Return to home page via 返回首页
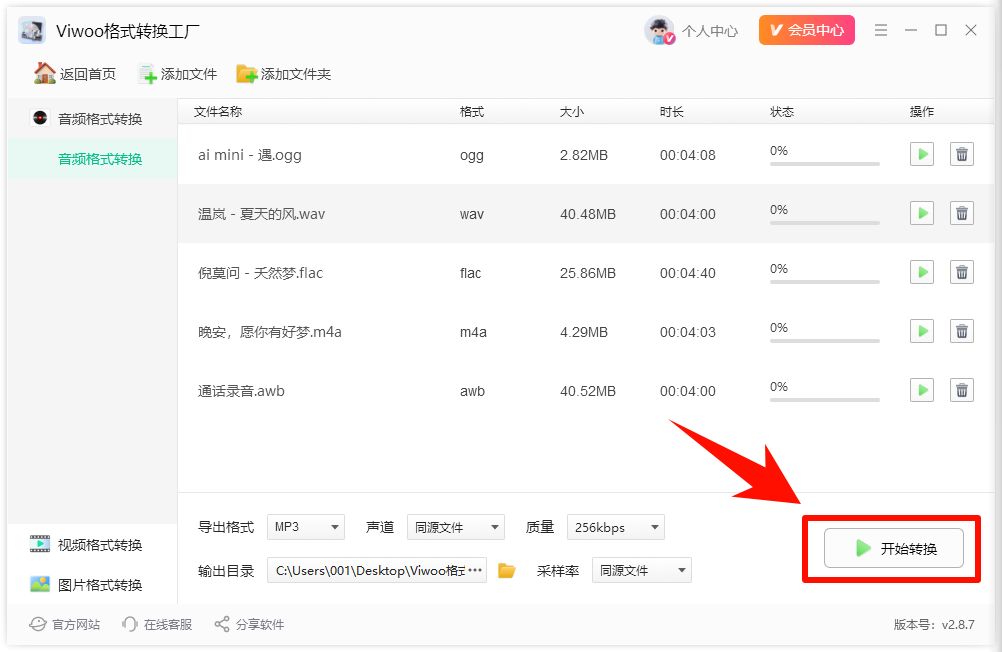The width and height of the screenshot is (1002, 652). 75,74
